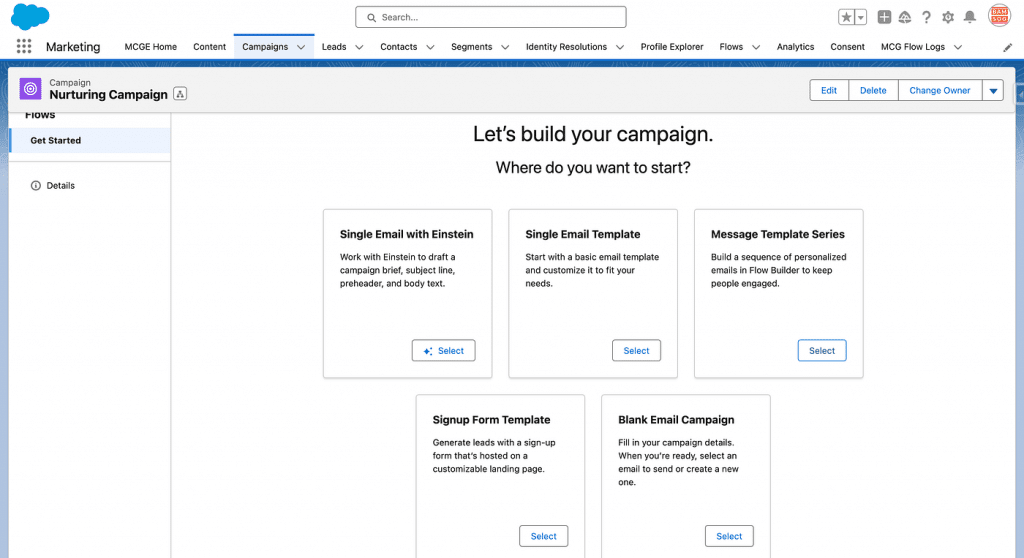The width and height of the screenshot is (1024, 558).
Task: Open the Trailhead guidance icon
Action: coord(905,17)
